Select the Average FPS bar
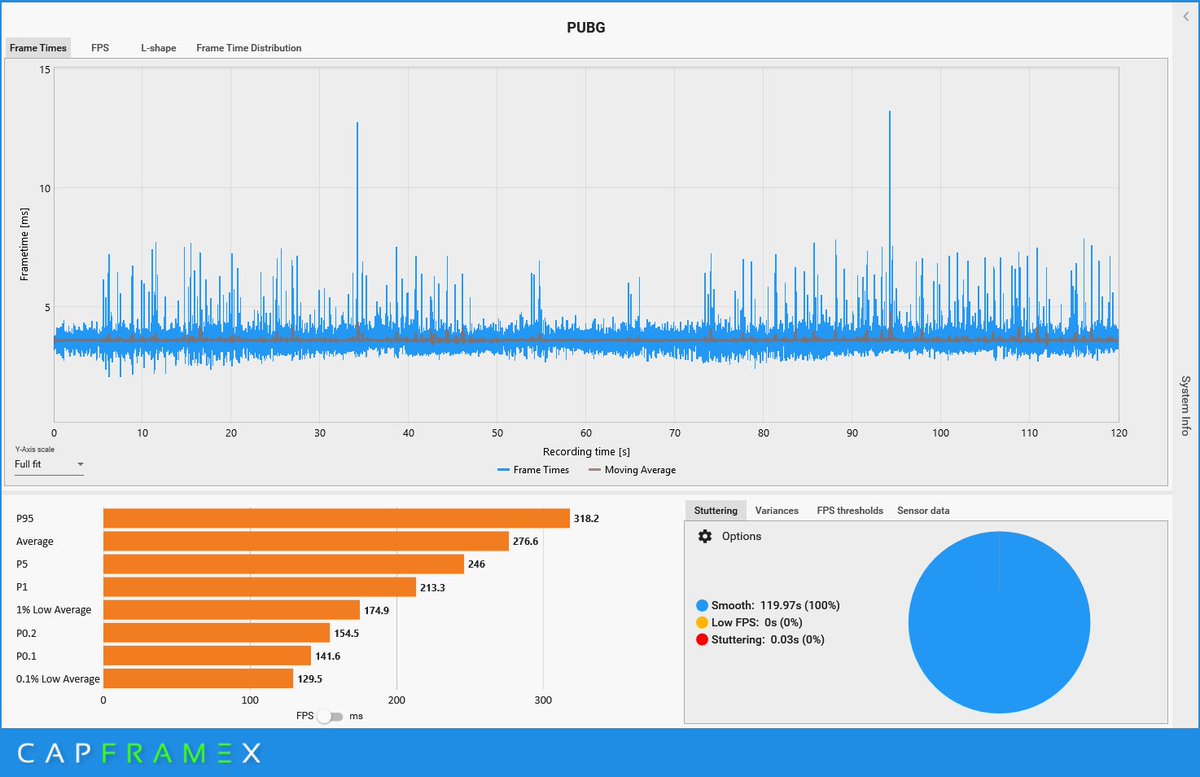This screenshot has width=1200, height=777. 306,541
